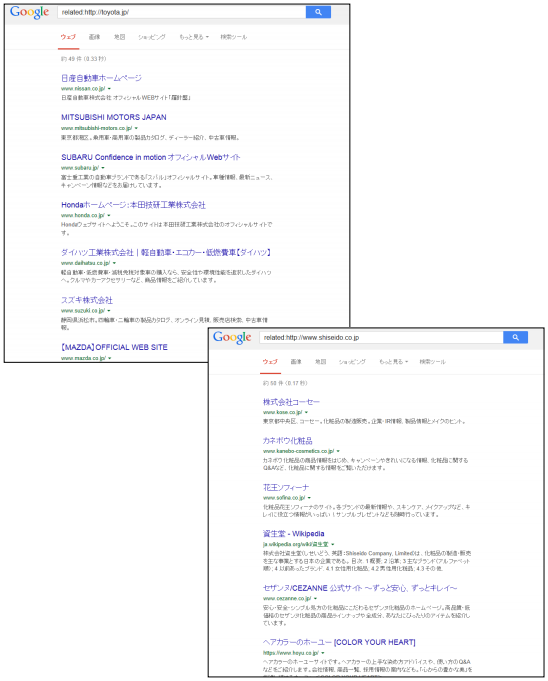
Task: Open the 日産自動車ホームページ result
Action: (101, 78)
